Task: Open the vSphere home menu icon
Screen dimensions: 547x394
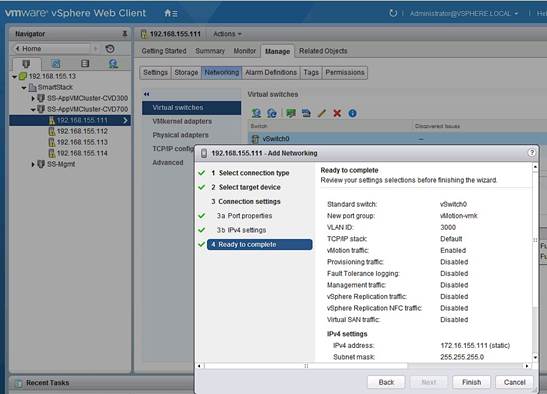Action: tap(171, 13)
